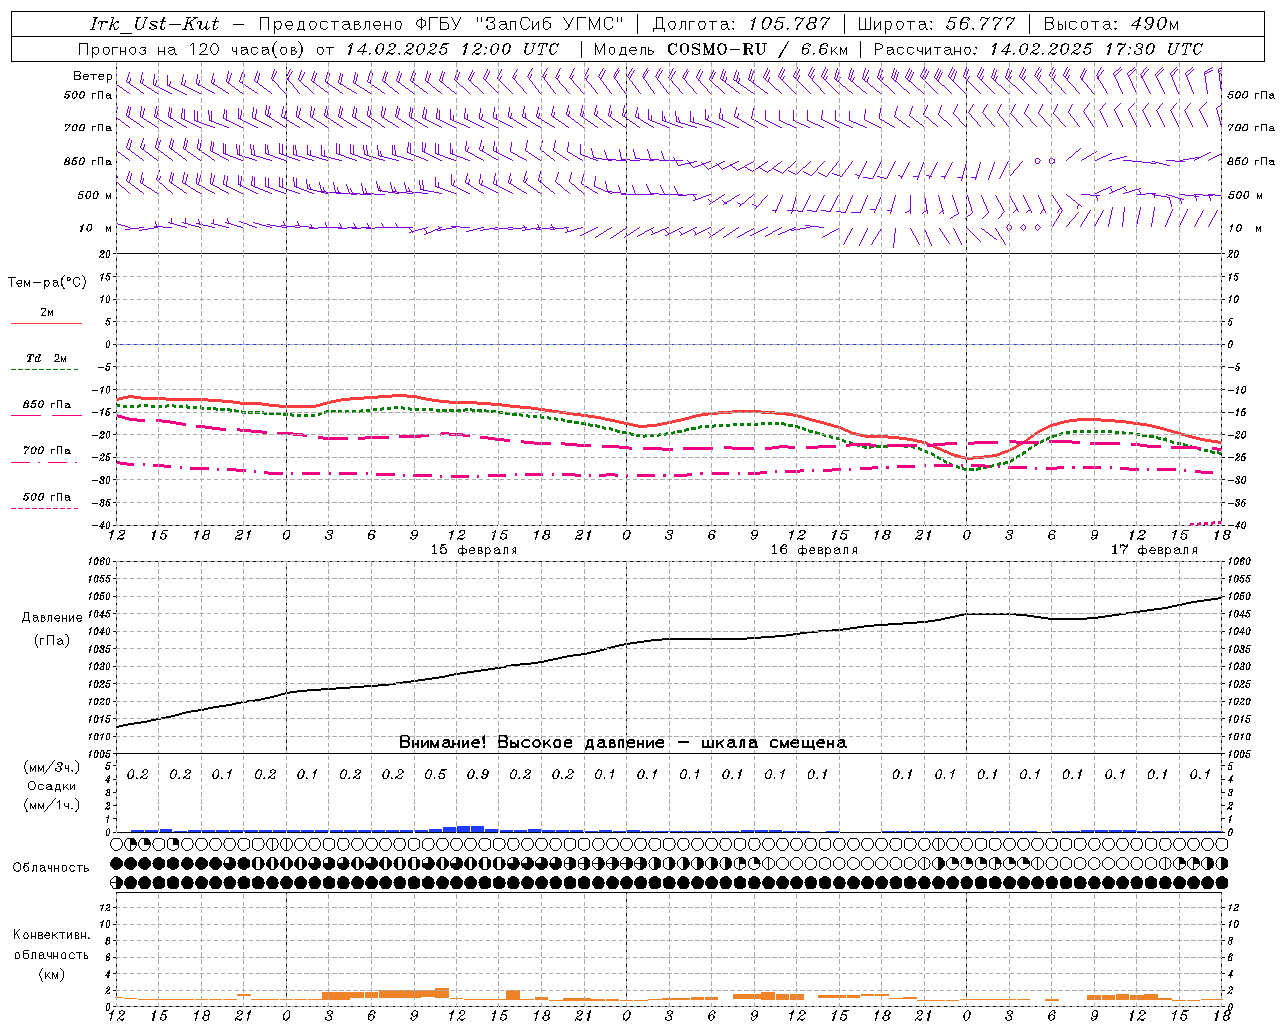Viewport: 1280px width, 1024px height.
Task: Click the model name COSMO-RU / 6.6км
Action: [x=757, y=49]
